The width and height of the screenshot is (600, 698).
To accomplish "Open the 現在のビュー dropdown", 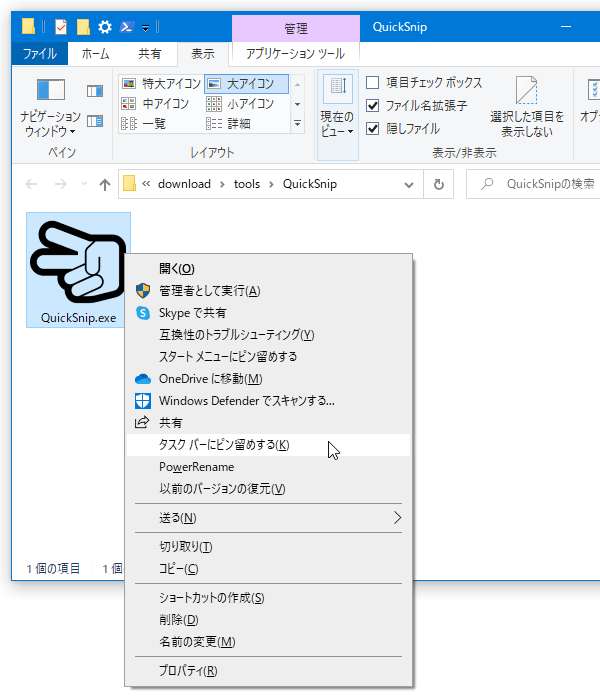I will click(337, 114).
